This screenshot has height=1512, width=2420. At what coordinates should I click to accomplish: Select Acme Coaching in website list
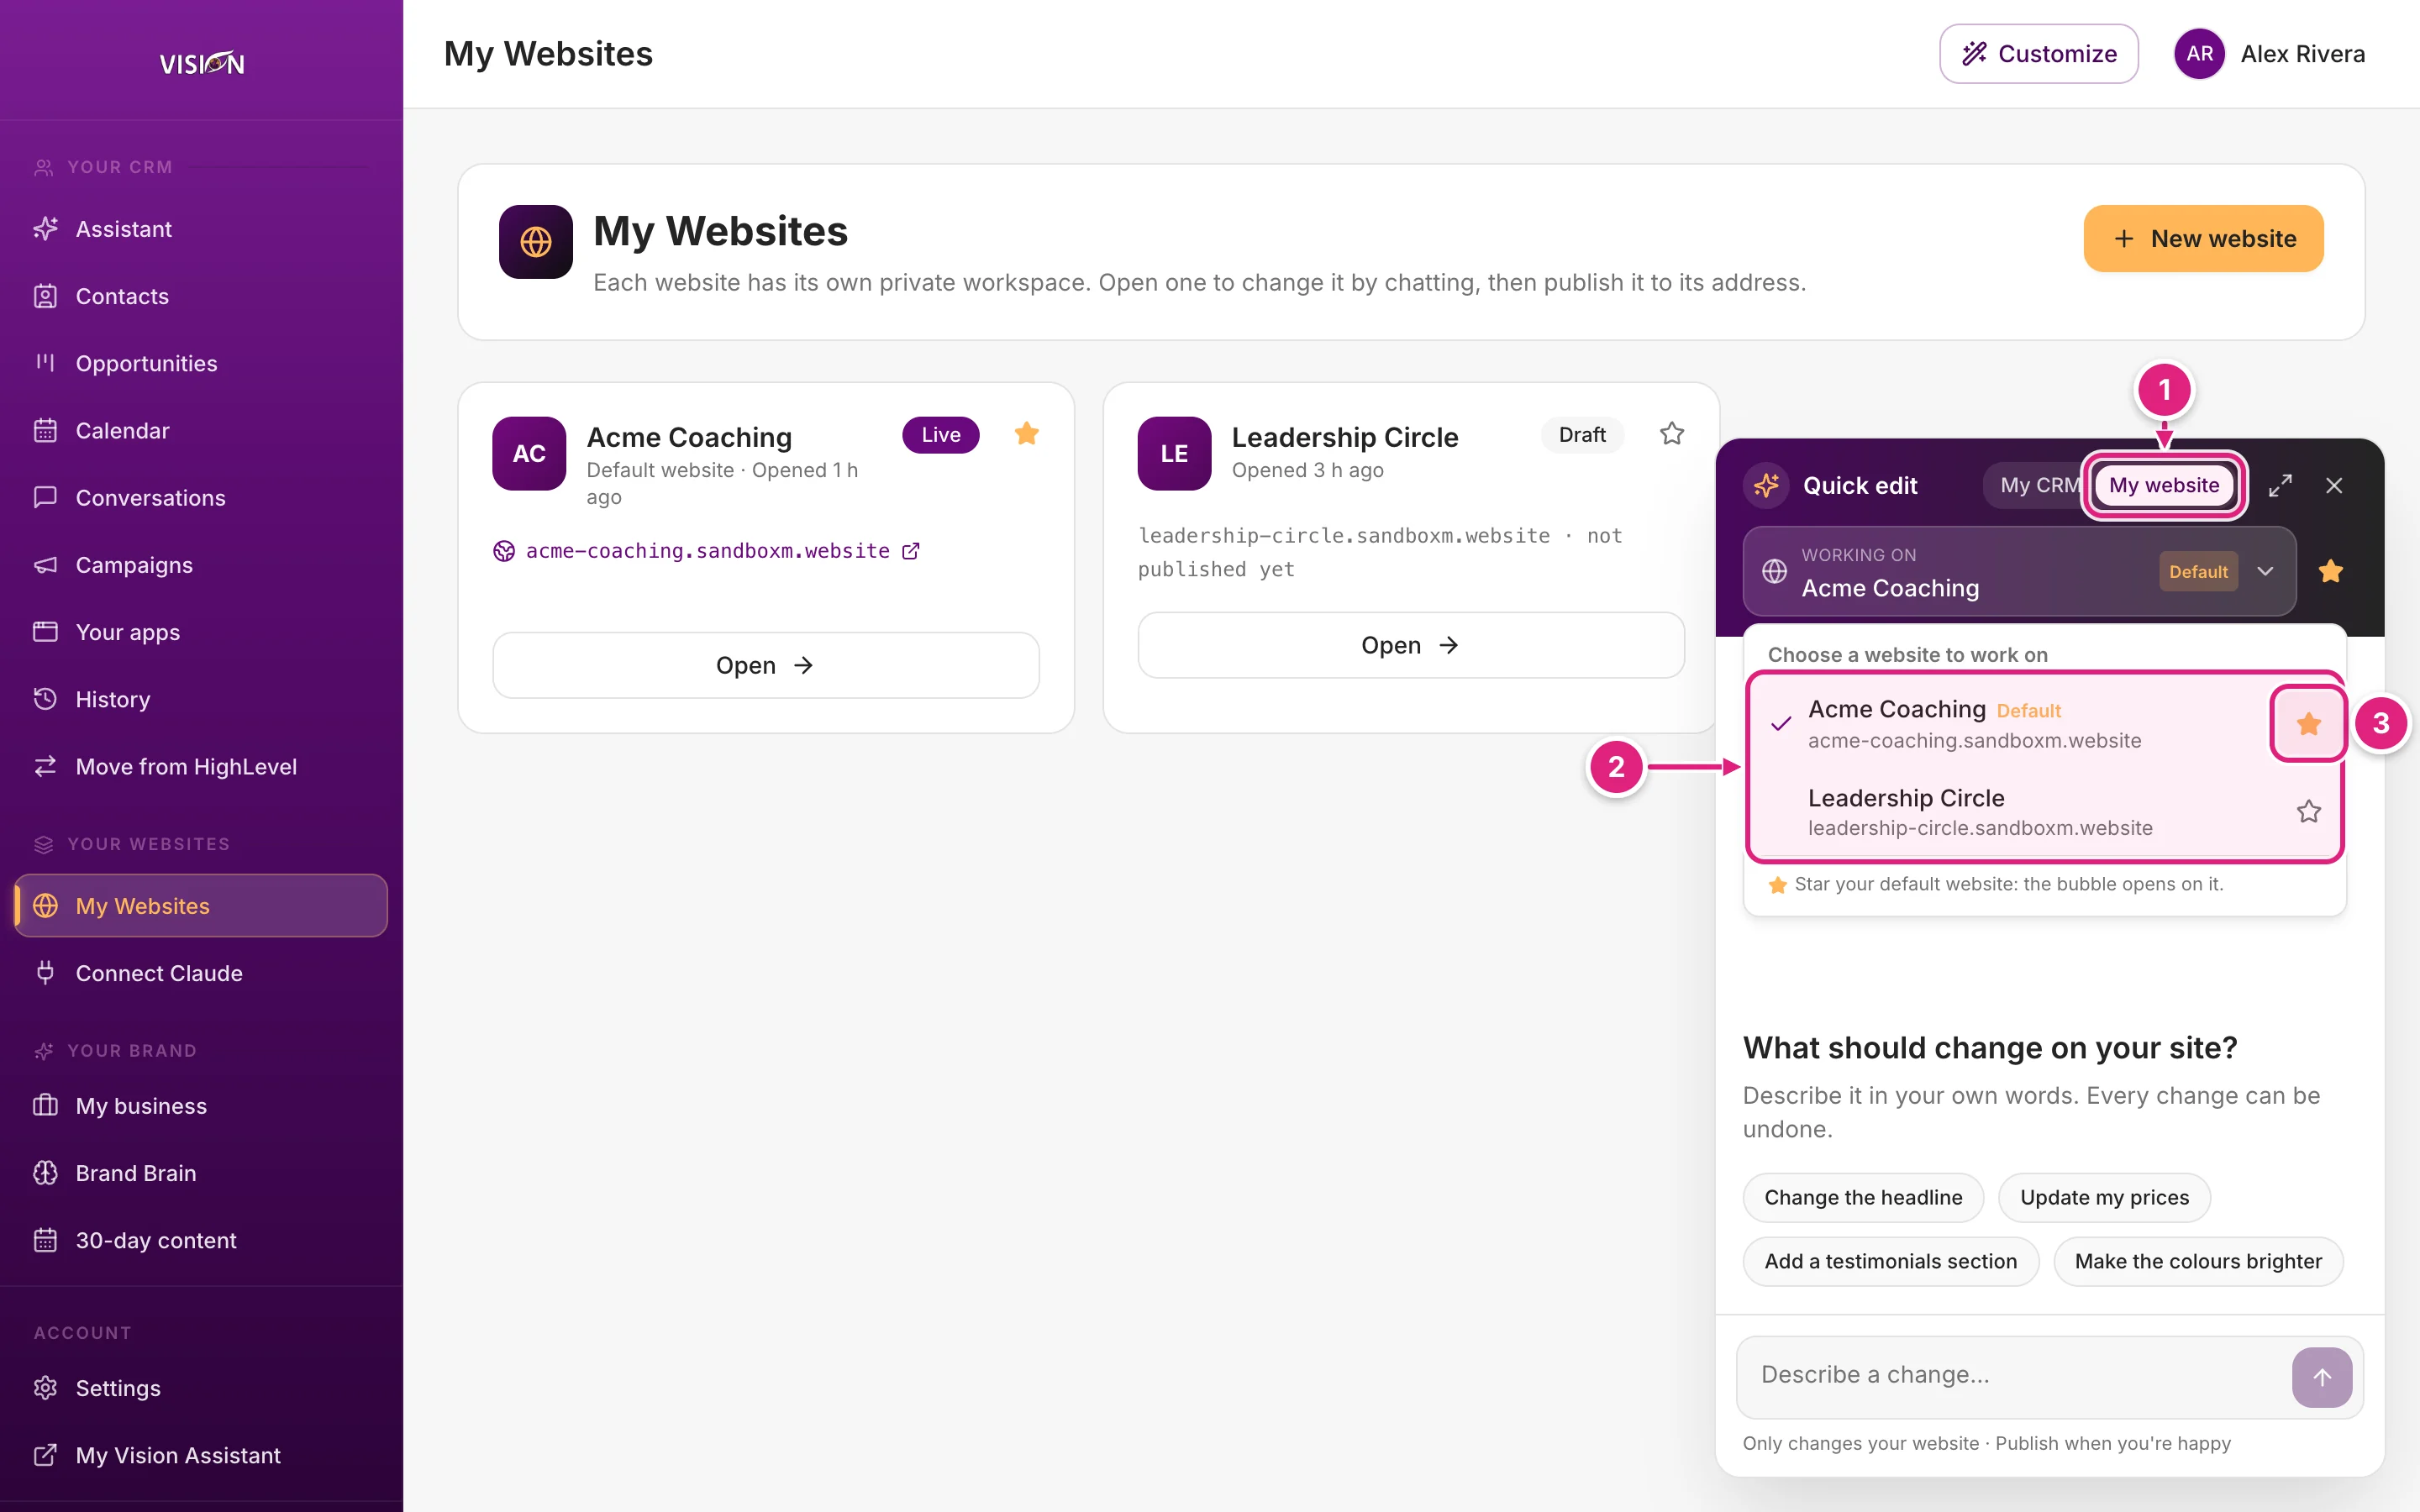coord(2010,724)
